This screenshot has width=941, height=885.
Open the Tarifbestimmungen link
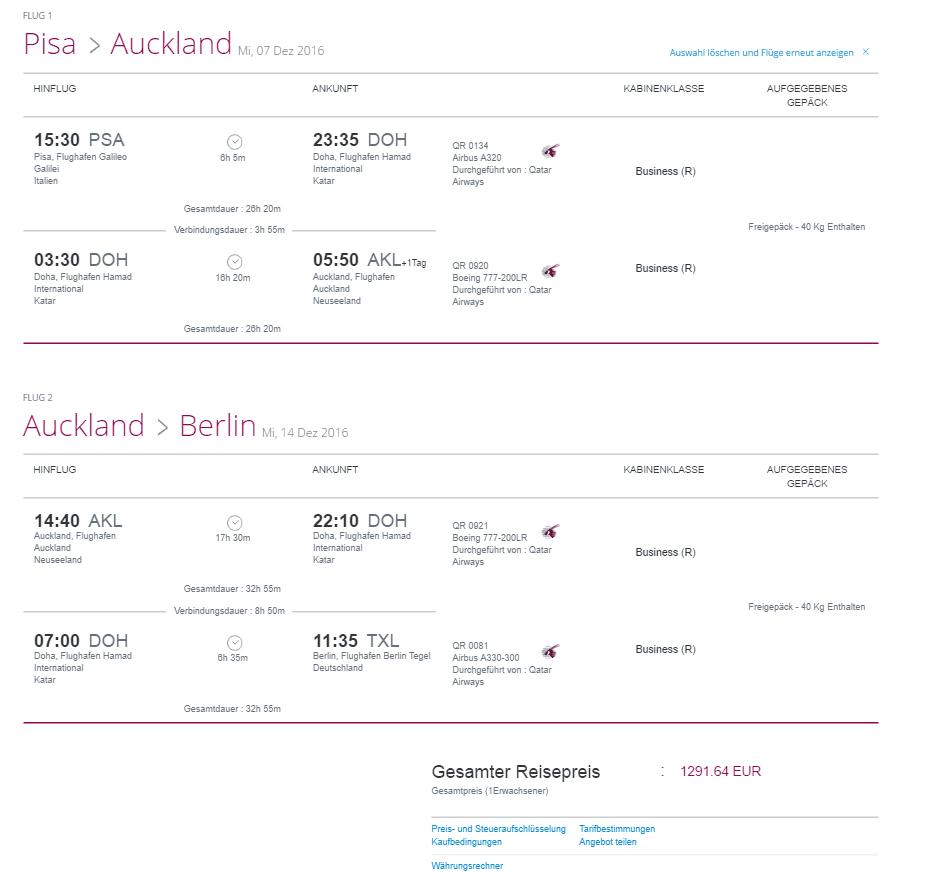[x=617, y=829]
